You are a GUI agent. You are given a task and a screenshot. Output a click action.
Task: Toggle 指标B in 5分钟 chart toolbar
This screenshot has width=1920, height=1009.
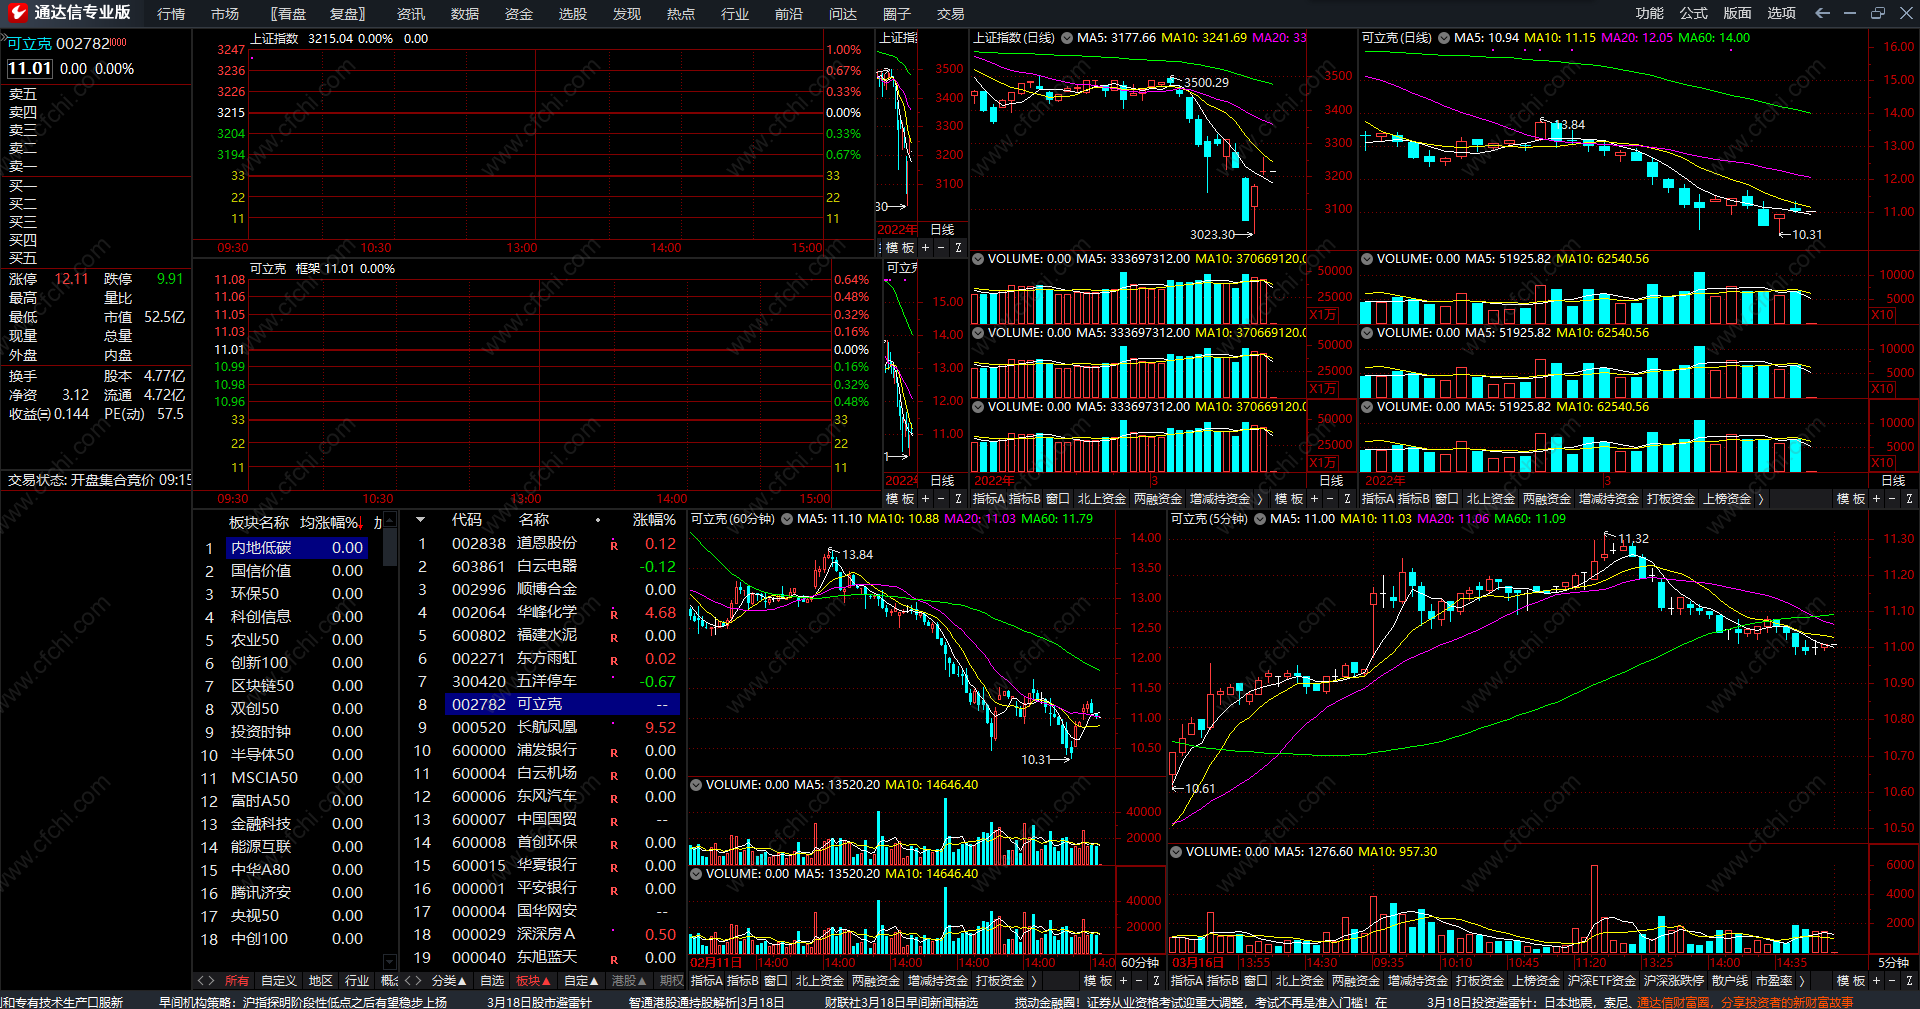point(1223,981)
